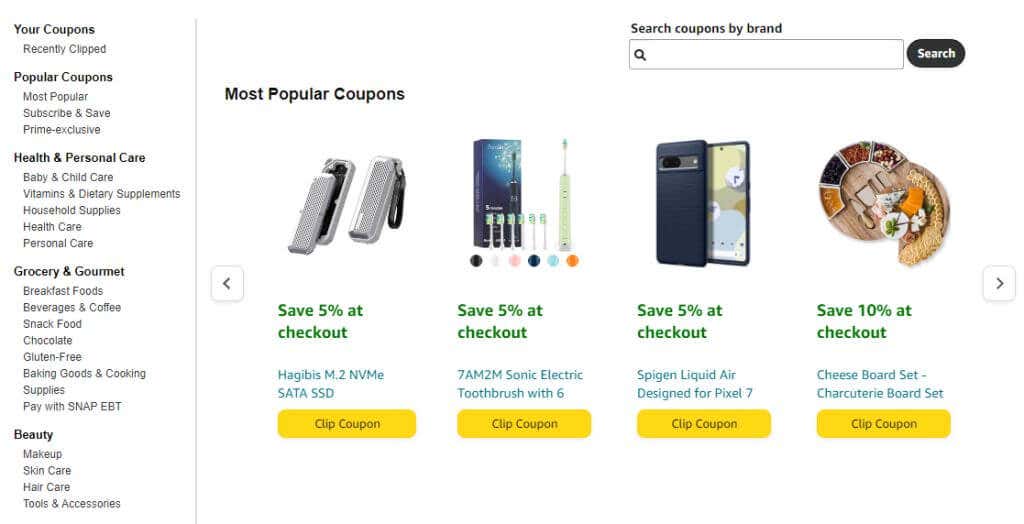1024x524 pixels.
Task: Click the previous carousel arrow
Action: tap(227, 284)
